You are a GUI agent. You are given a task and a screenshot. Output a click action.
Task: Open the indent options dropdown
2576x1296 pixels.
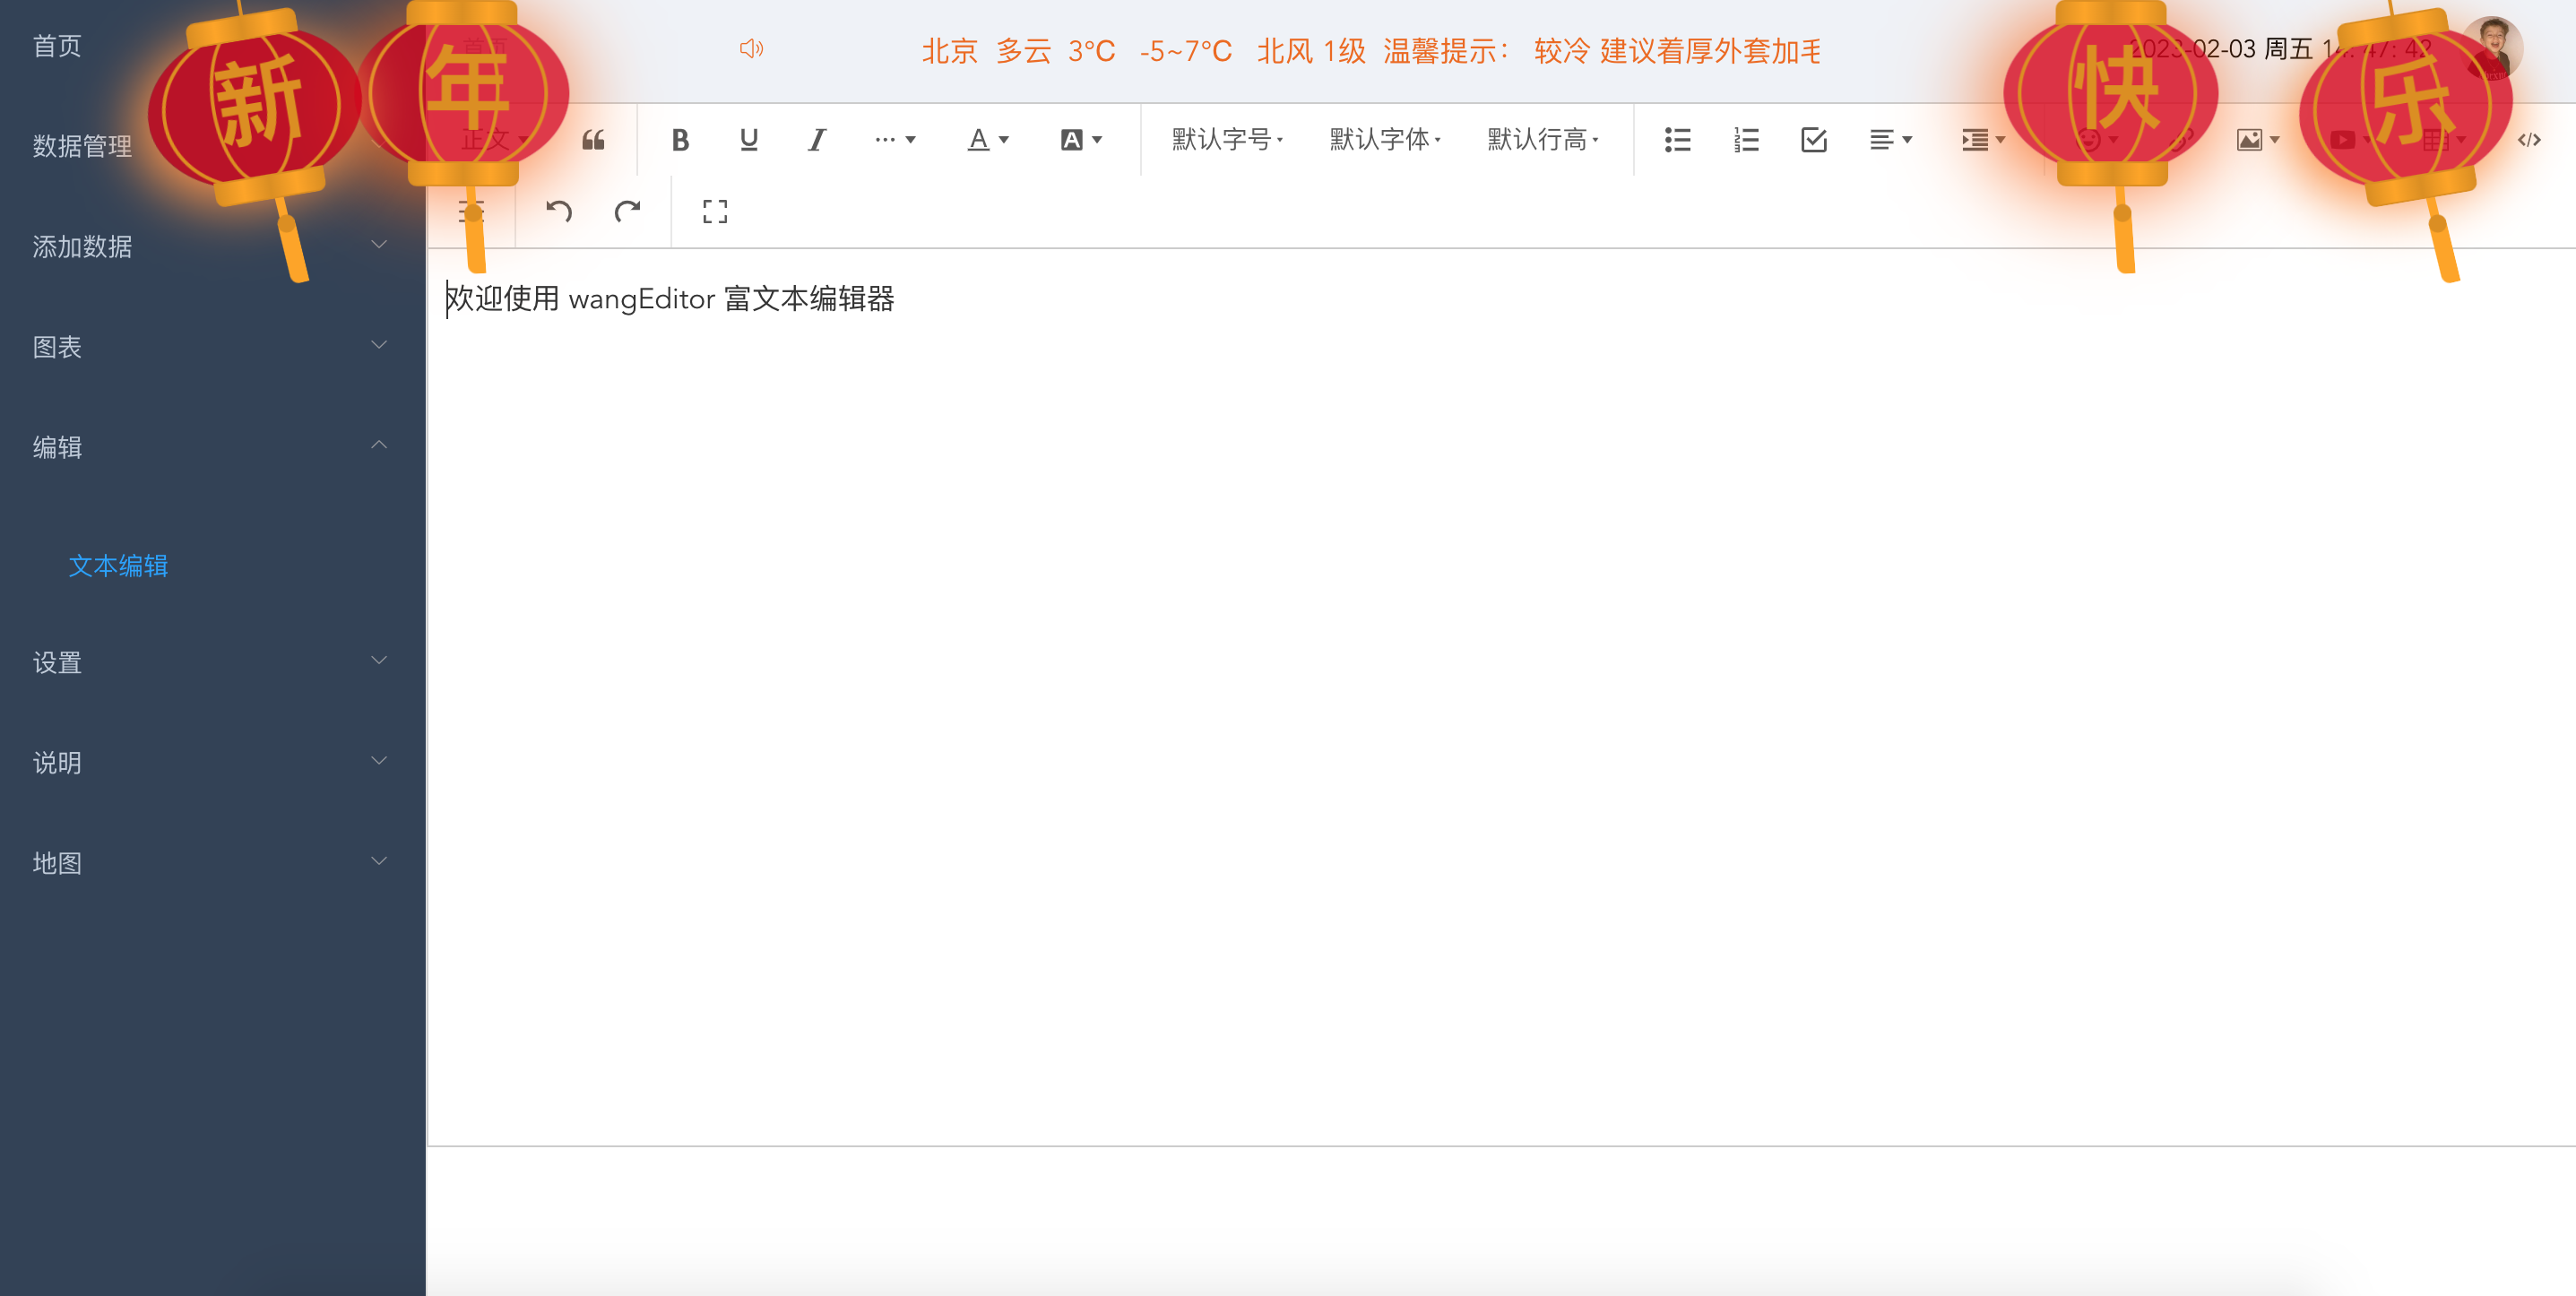click(1984, 140)
